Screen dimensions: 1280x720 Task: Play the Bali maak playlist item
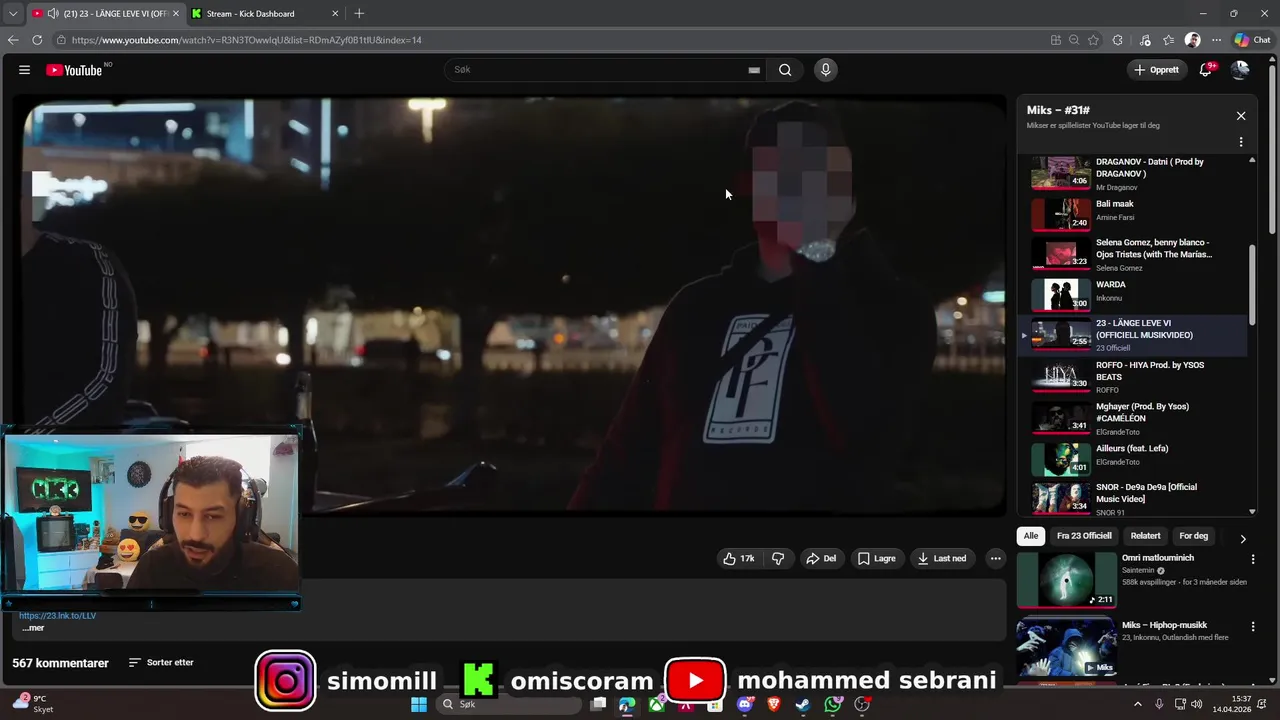1134,212
